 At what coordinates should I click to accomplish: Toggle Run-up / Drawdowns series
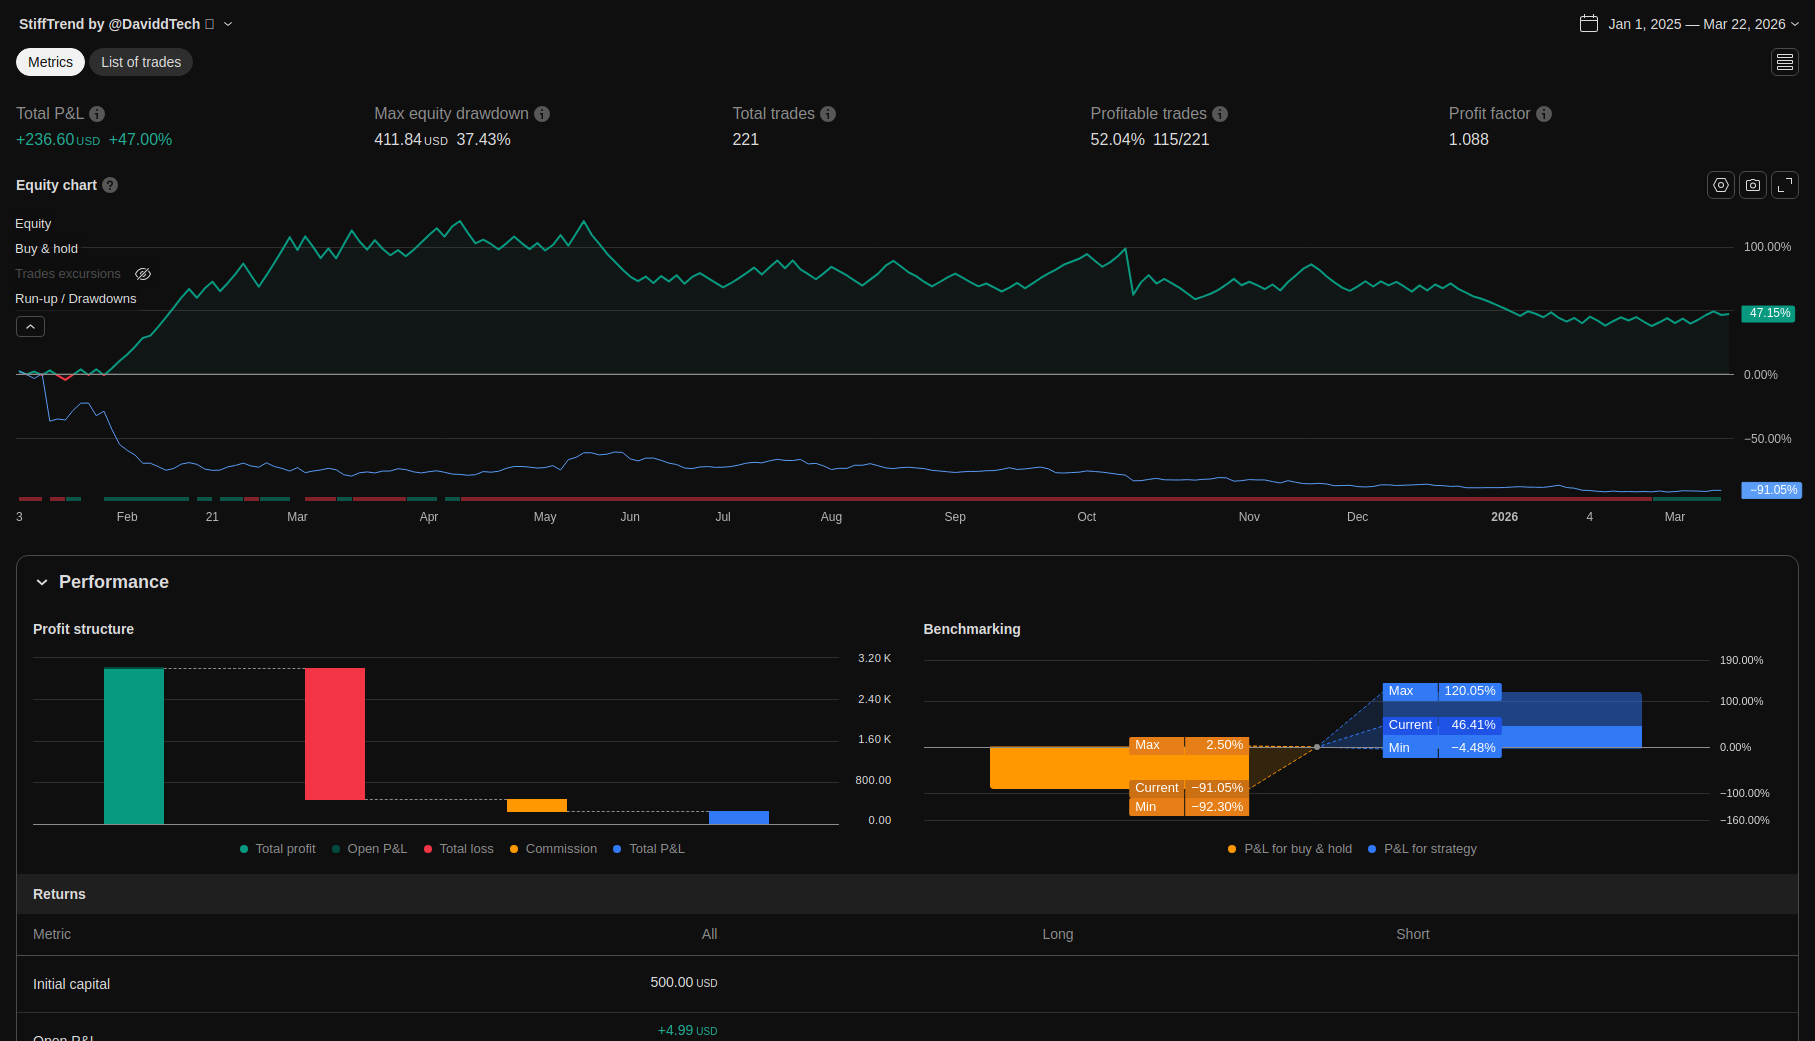pyautogui.click(x=75, y=299)
